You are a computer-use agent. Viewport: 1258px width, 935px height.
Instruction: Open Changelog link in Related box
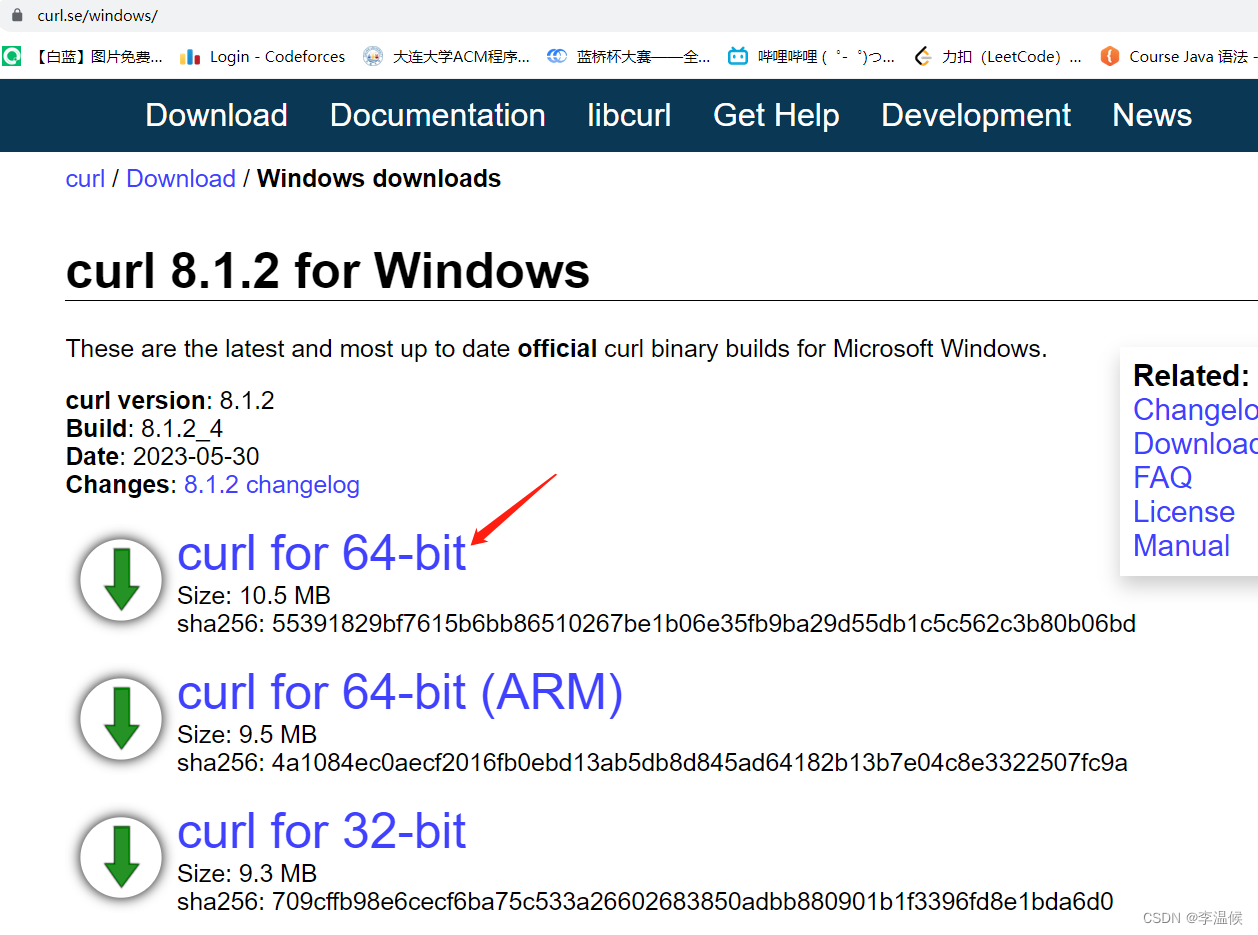pyautogui.click(x=1195, y=410)
